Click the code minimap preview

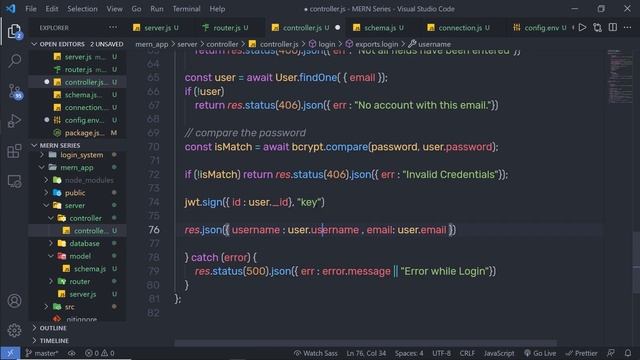tap(620, 76)
